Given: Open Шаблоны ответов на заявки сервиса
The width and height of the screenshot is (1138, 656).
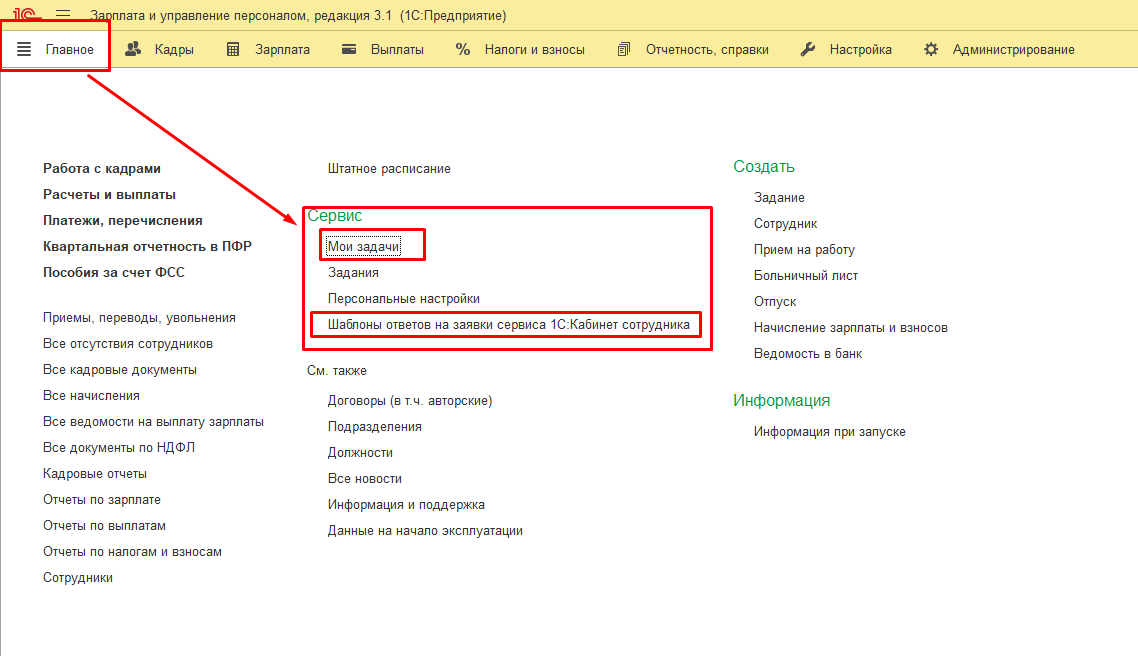Looking at the screenshot, I should (x=509, y=325).
